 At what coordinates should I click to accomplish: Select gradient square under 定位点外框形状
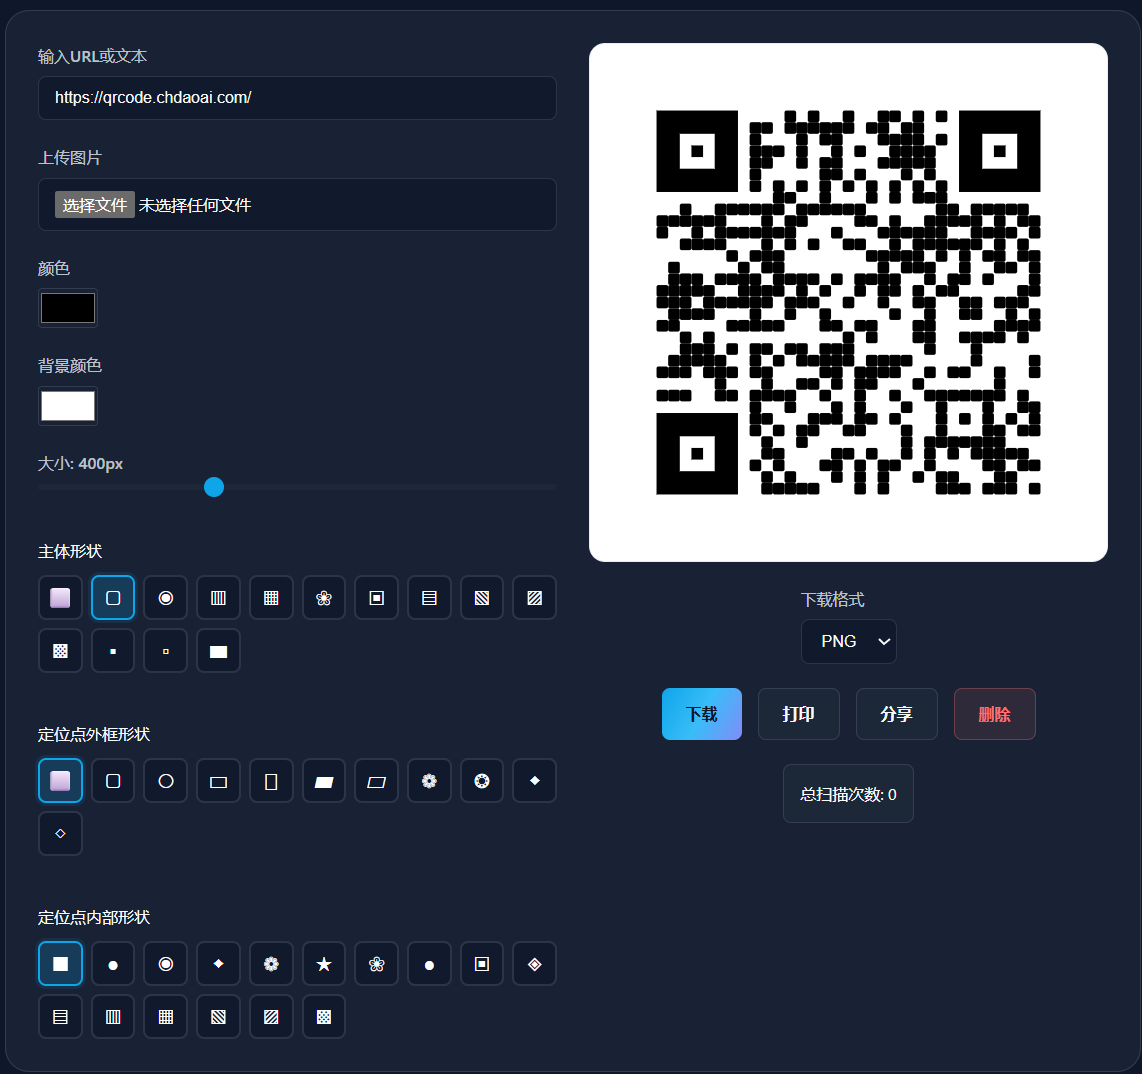tap(60, 781)
